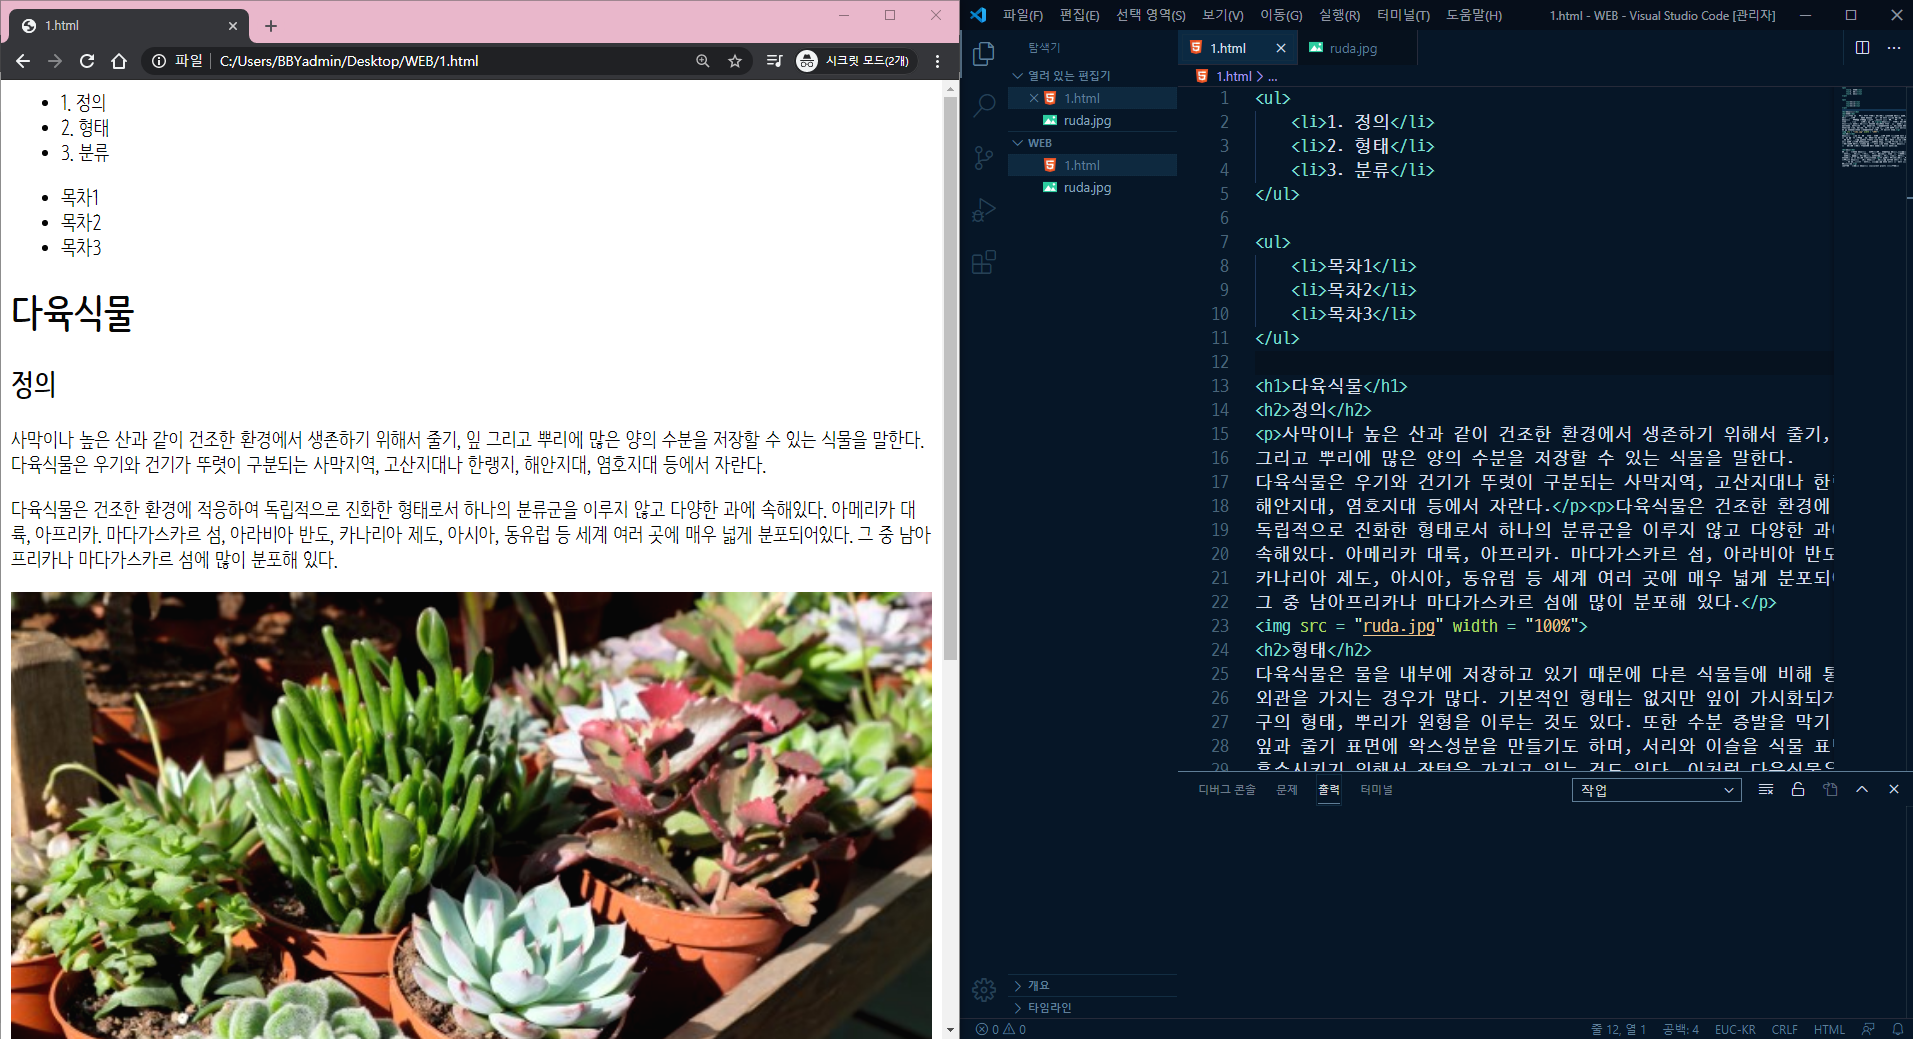
Task: Open the Source Control view in VS Code
Action: pos(984,157)
